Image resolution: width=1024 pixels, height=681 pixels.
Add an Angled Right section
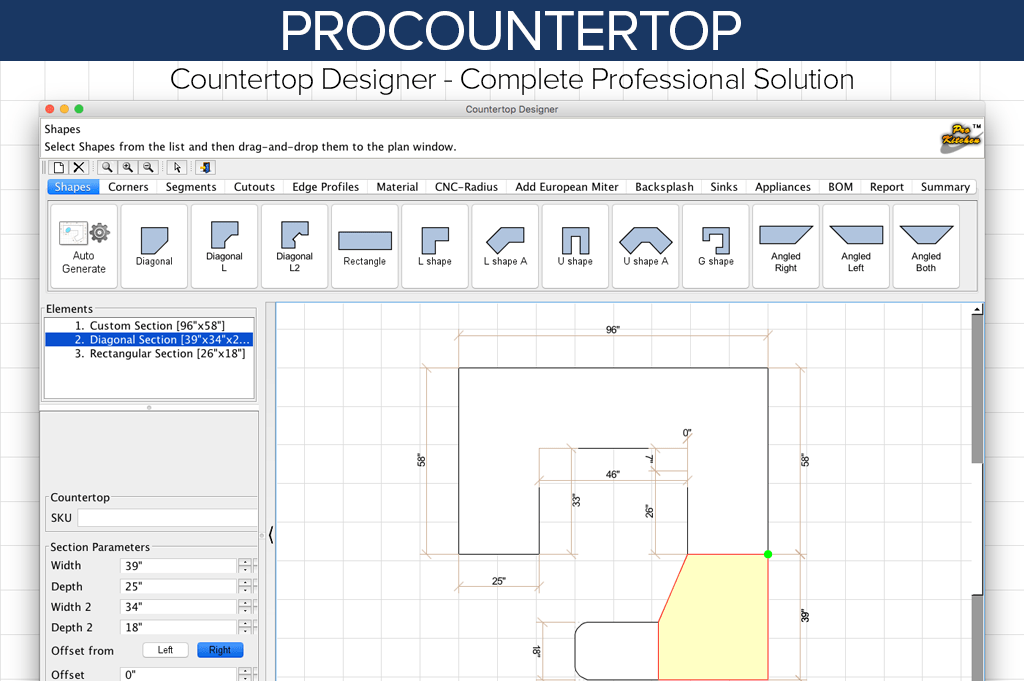coord(786,243)
